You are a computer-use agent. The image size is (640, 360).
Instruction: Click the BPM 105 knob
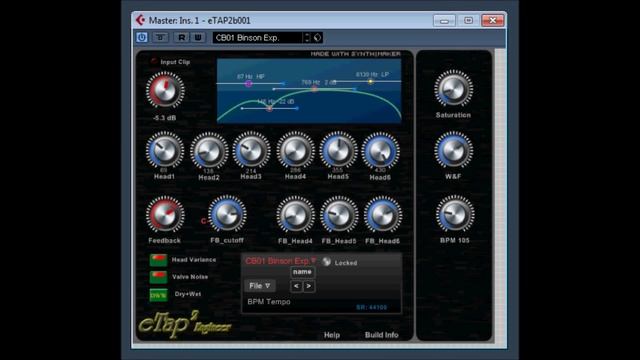455,214
